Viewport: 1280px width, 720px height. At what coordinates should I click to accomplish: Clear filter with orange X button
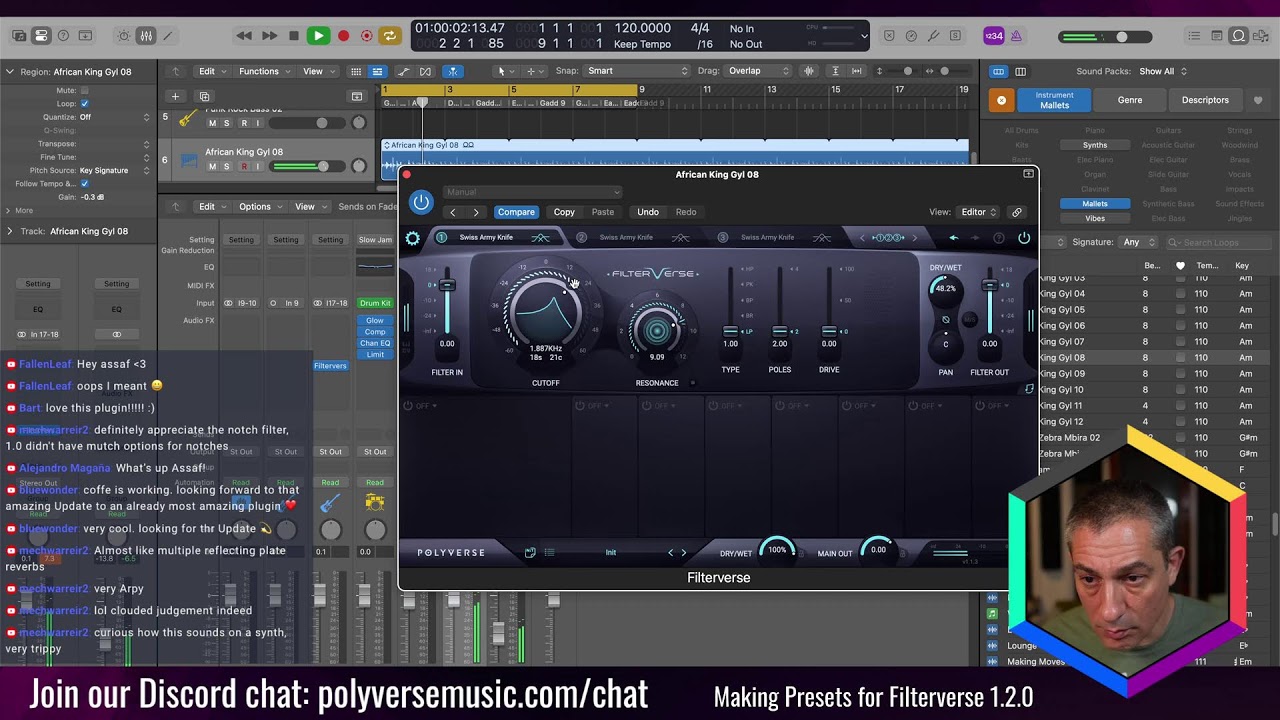pos(1001,100)
